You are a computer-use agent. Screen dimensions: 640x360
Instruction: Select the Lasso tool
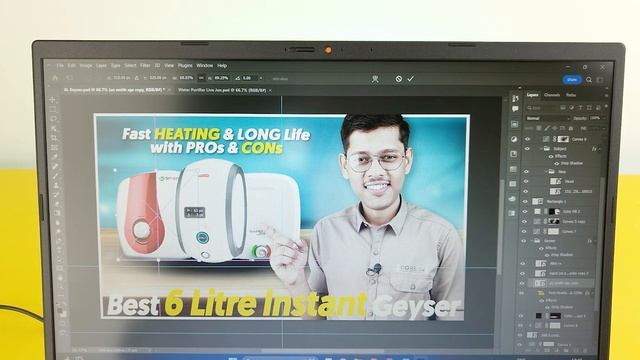click(53, 119)
